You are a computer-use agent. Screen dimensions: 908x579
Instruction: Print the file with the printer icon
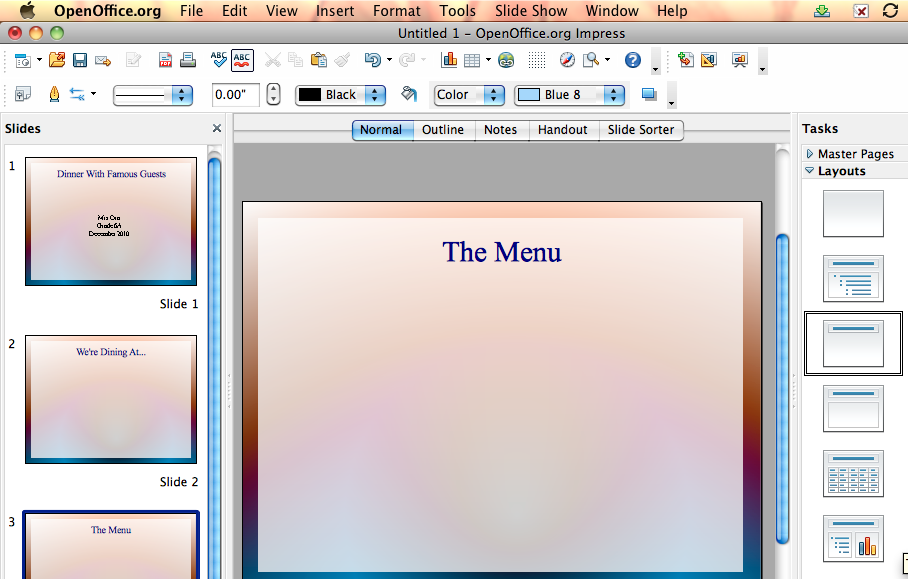pos(188,60)
